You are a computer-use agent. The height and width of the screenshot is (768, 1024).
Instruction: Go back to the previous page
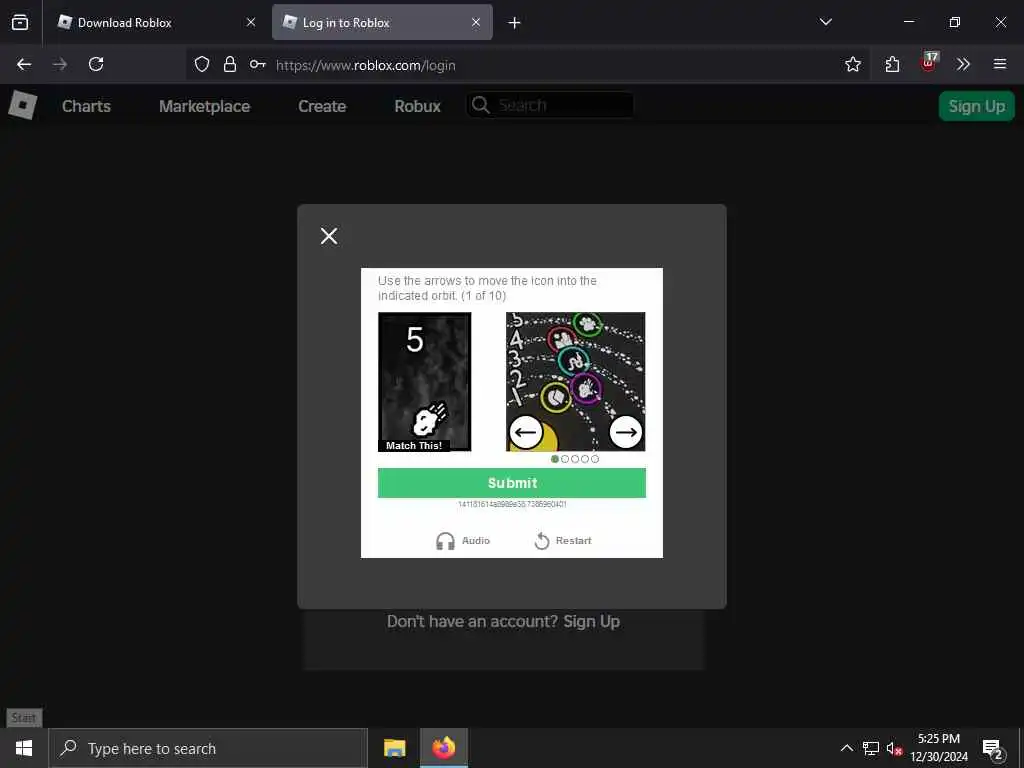click(24, 64)
